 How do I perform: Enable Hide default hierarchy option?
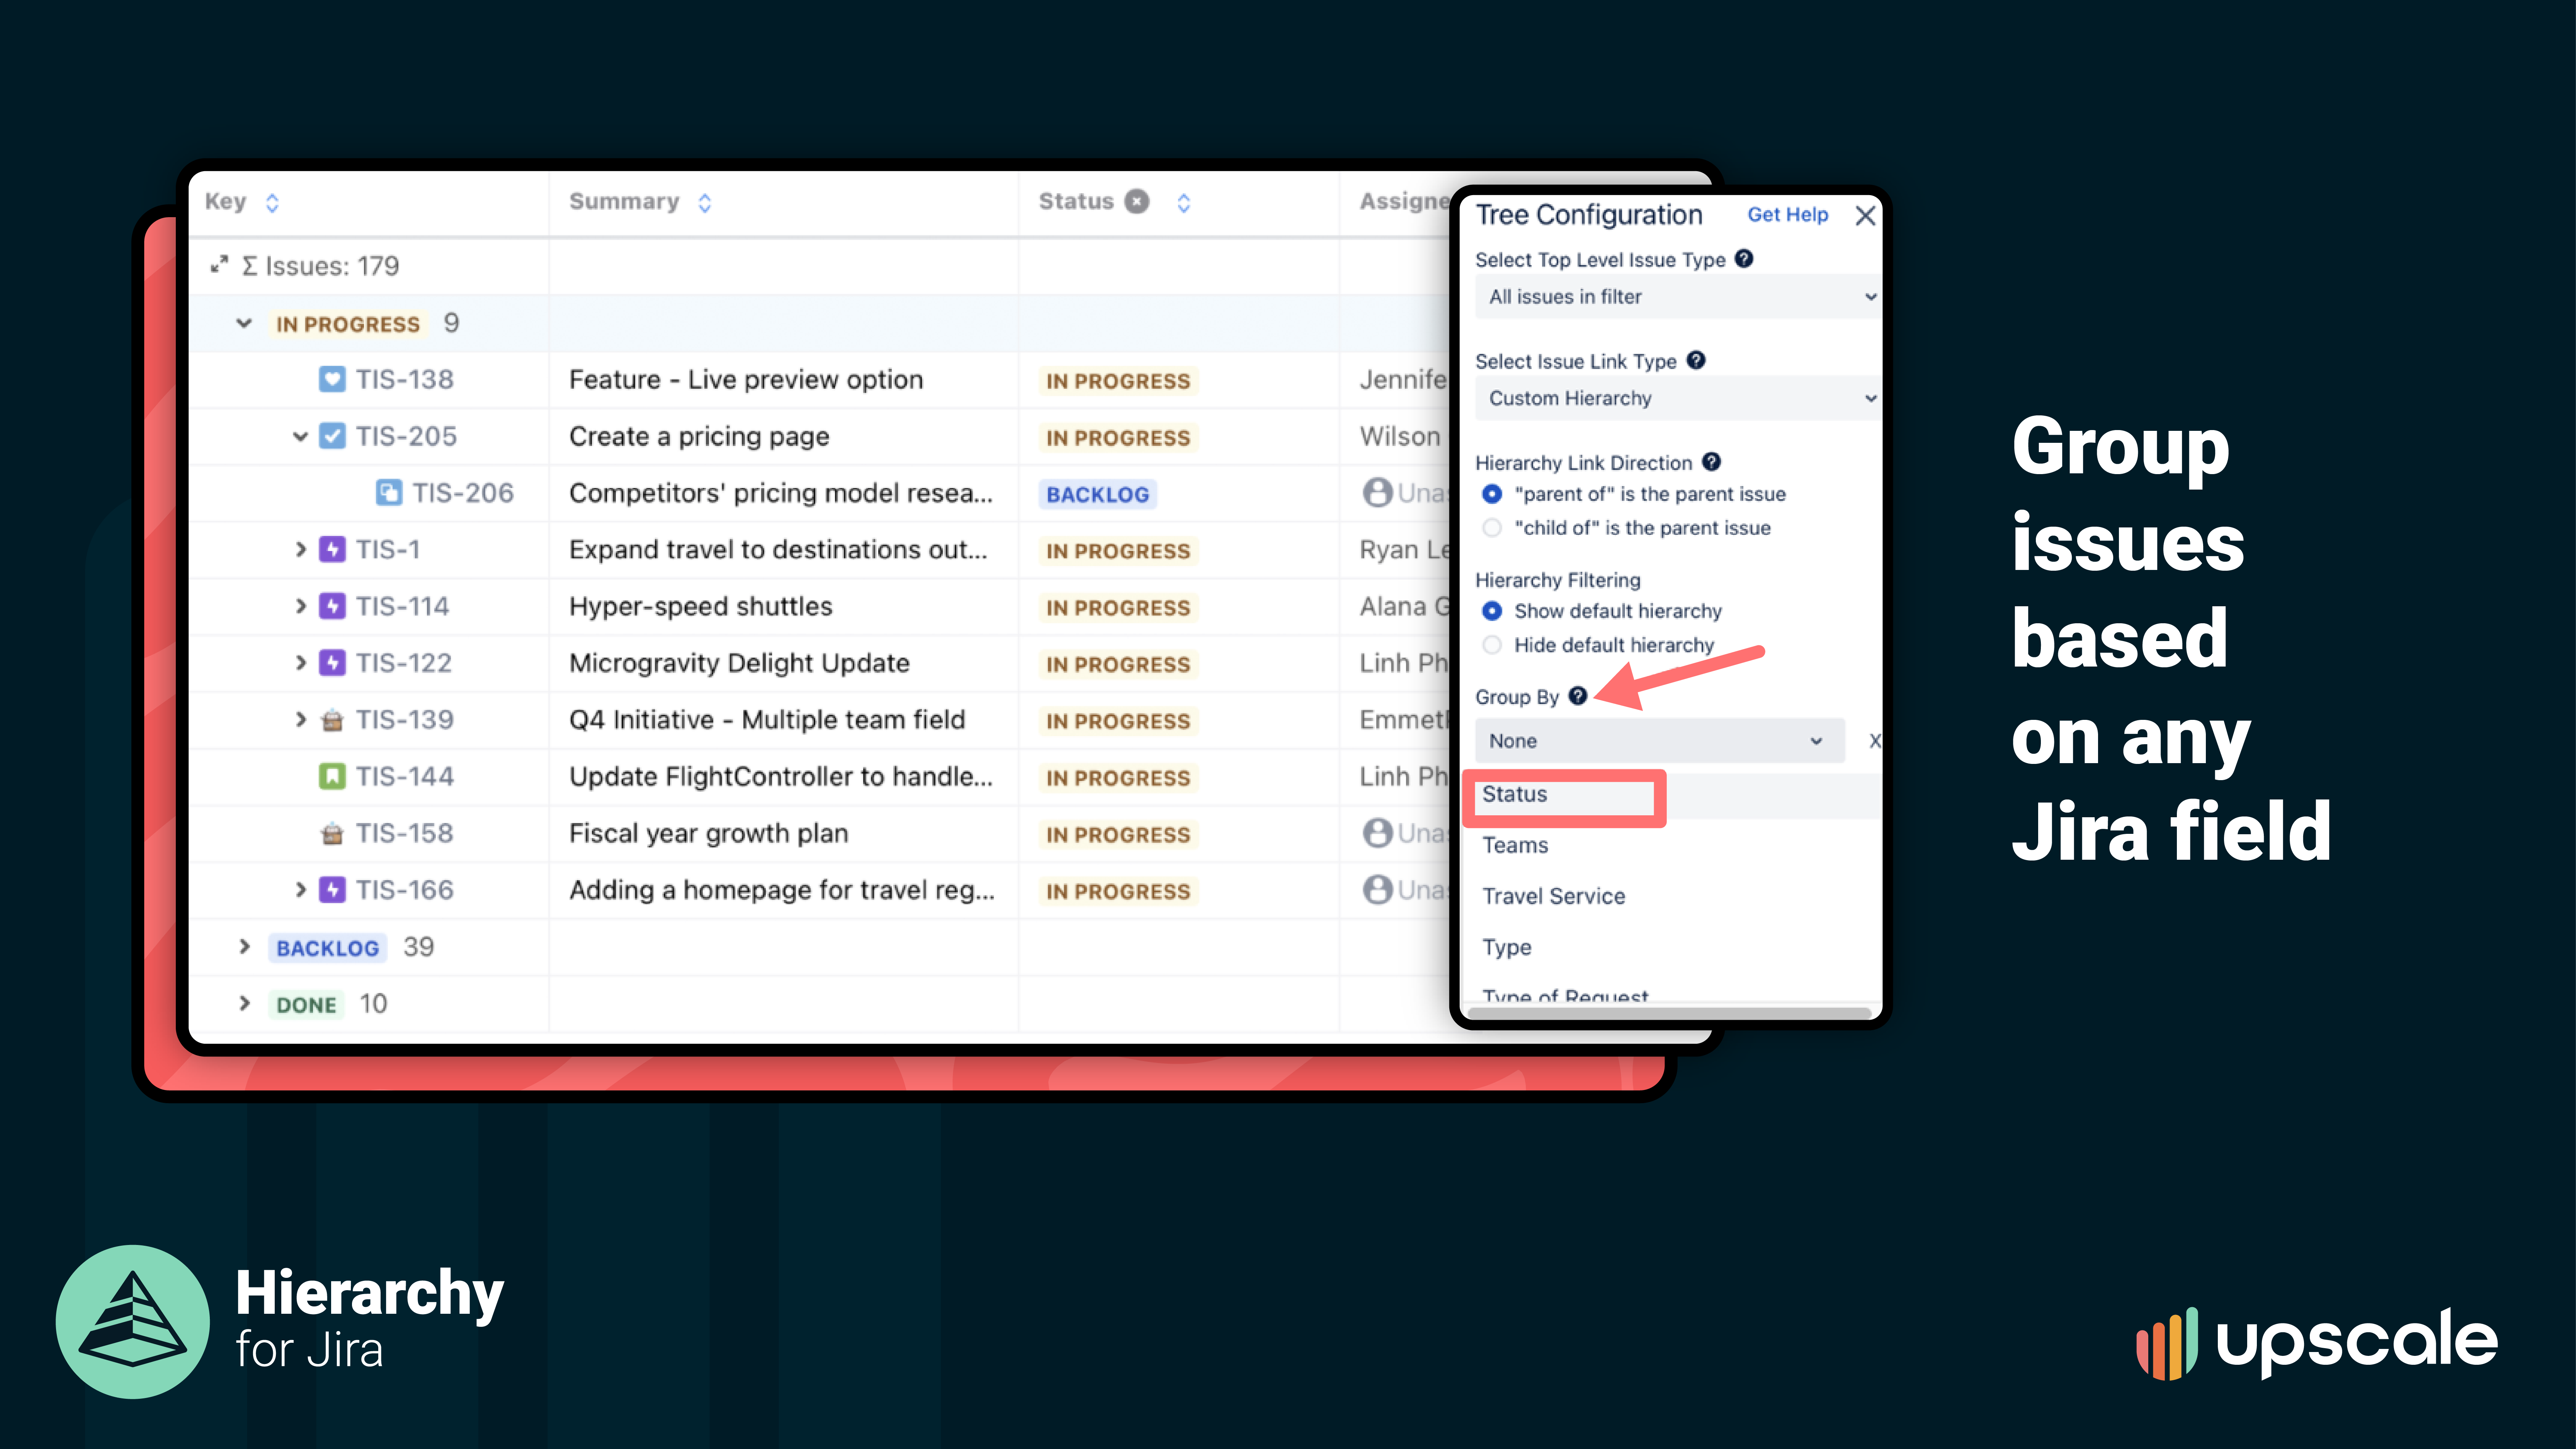click(x=1492, y=645)
